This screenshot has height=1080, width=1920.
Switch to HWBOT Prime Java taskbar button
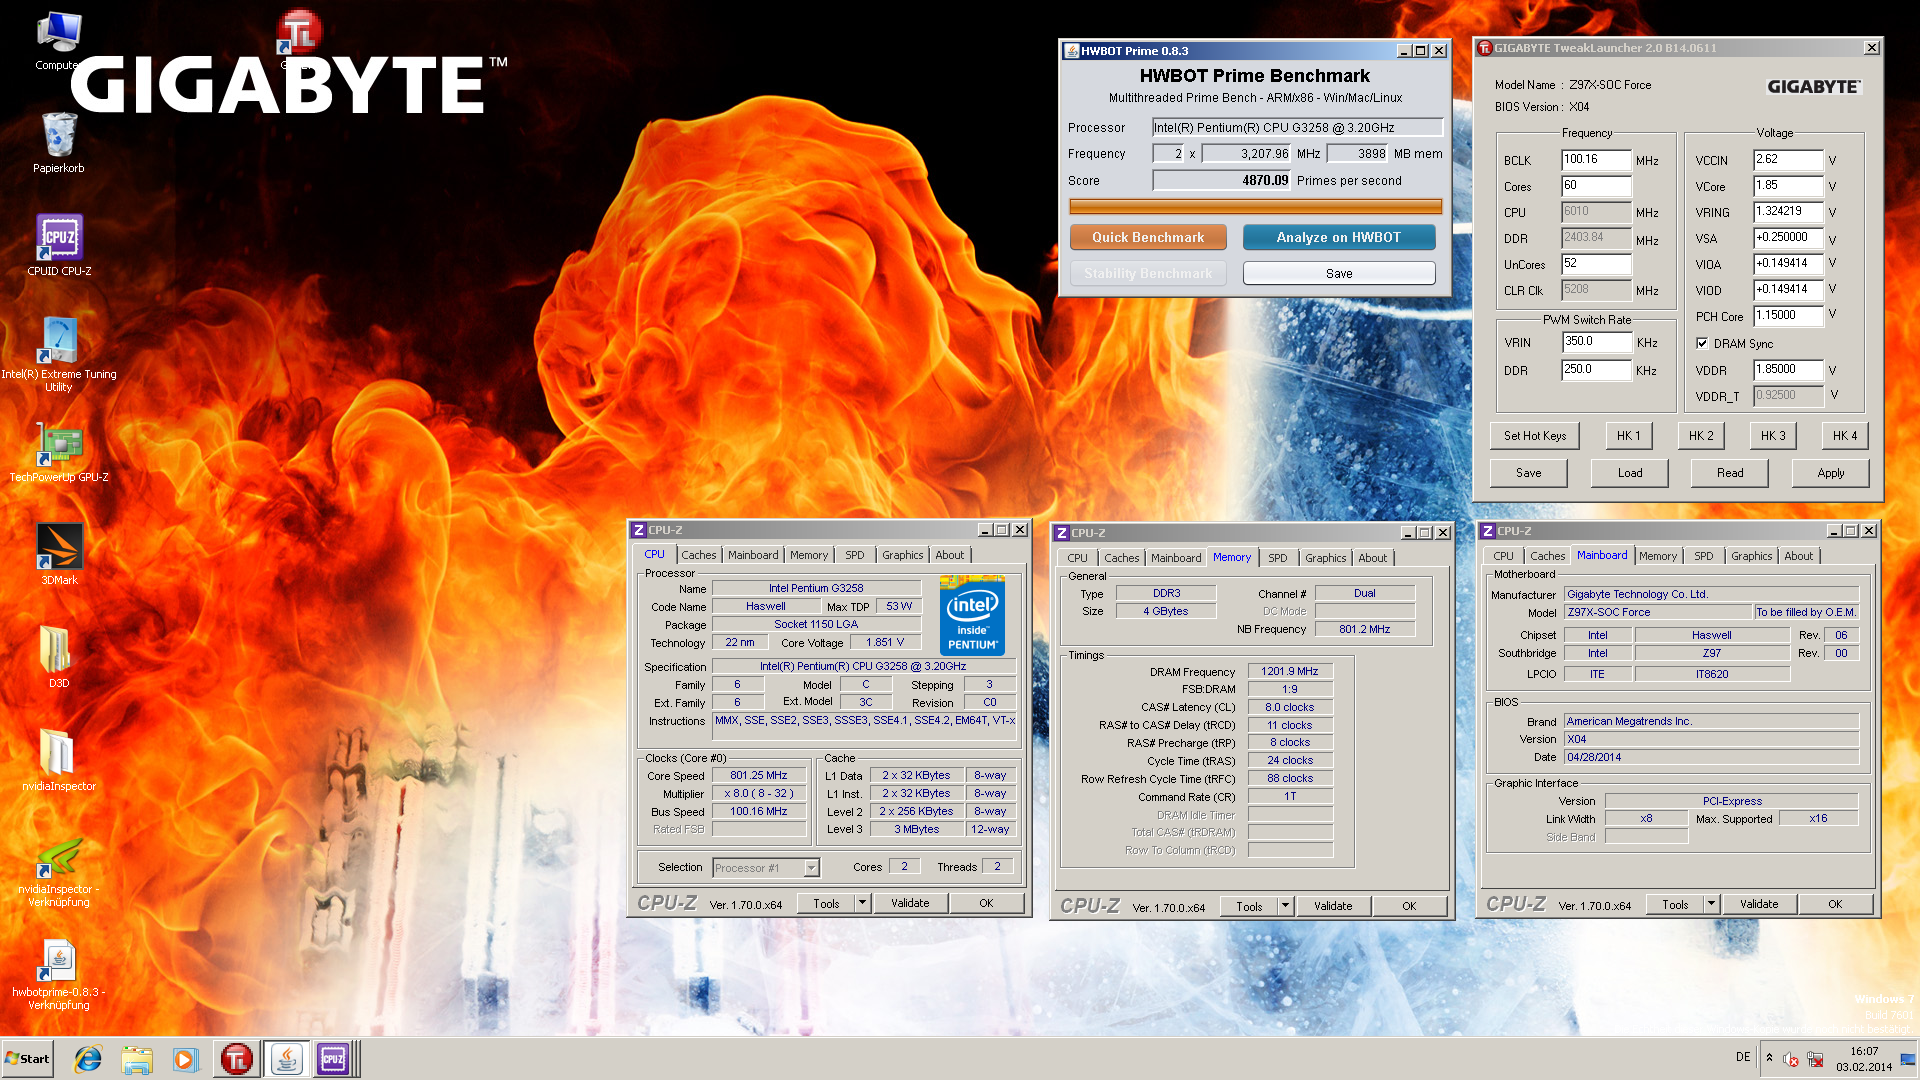[x=286, y=1059]
